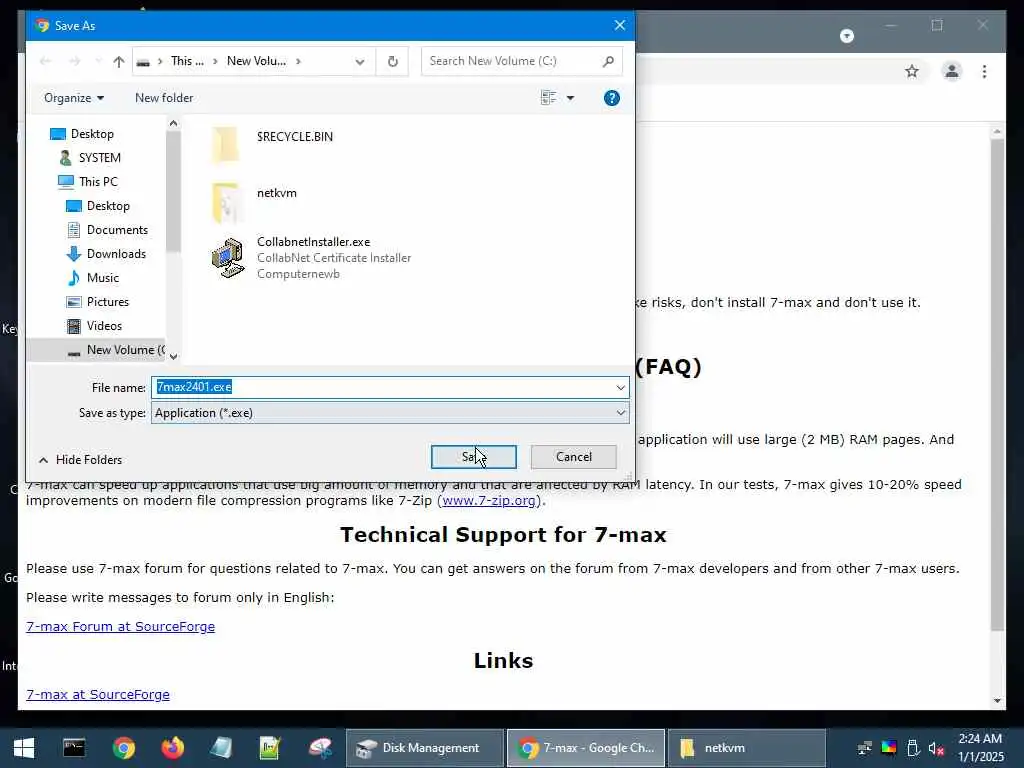
Task: Open Chrome profile avatar icon
Action: coord(952,71)
